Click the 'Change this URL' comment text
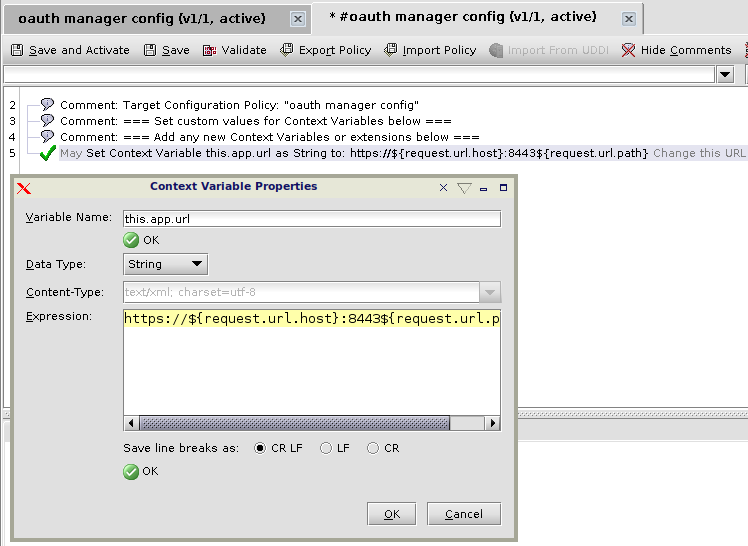Viewport: 748px width, 546px height. pos(699,153)
